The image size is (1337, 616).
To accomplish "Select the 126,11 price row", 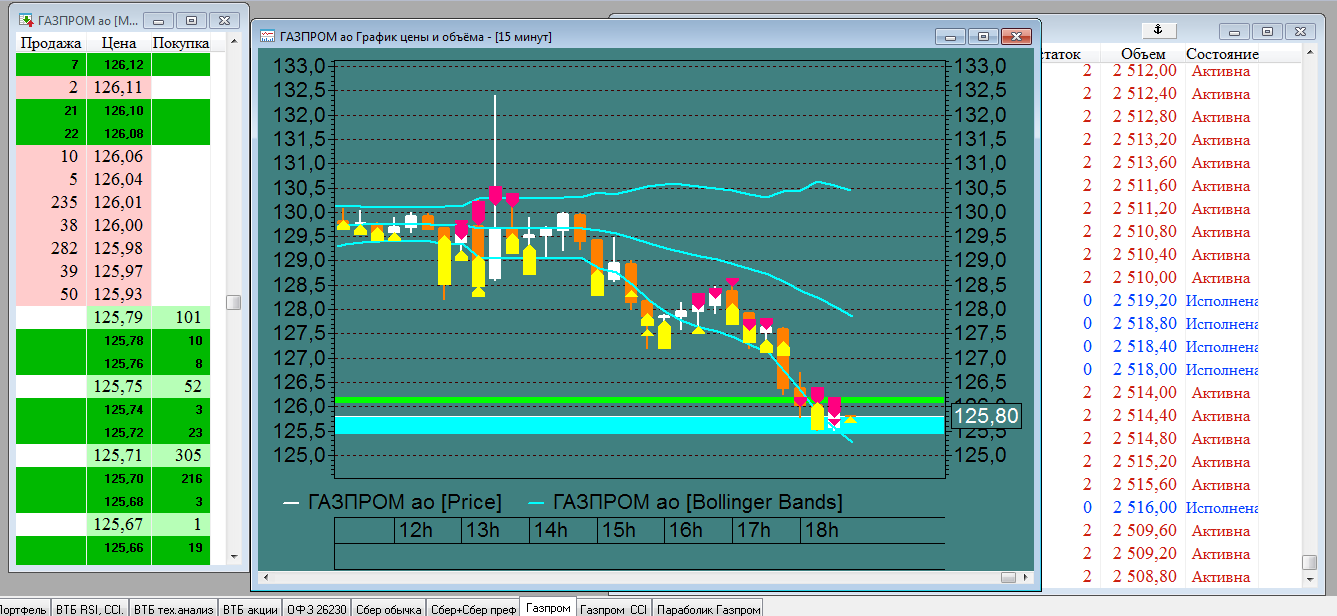I will [x=113, y=87].
